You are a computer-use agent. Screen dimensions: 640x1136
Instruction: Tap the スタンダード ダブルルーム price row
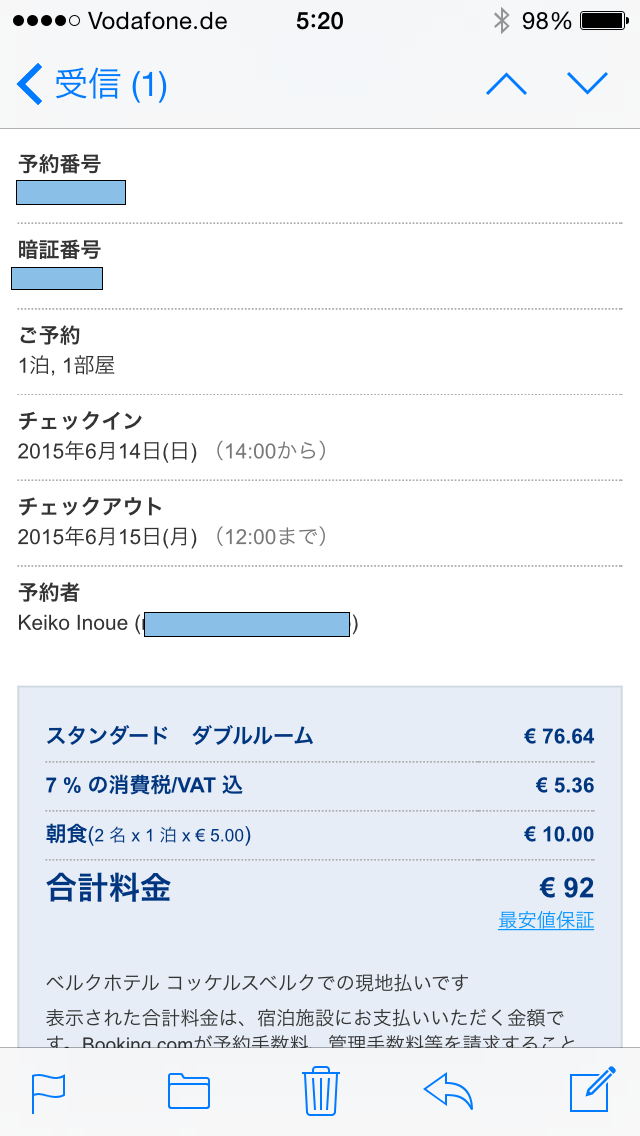[x=320, y=737]
